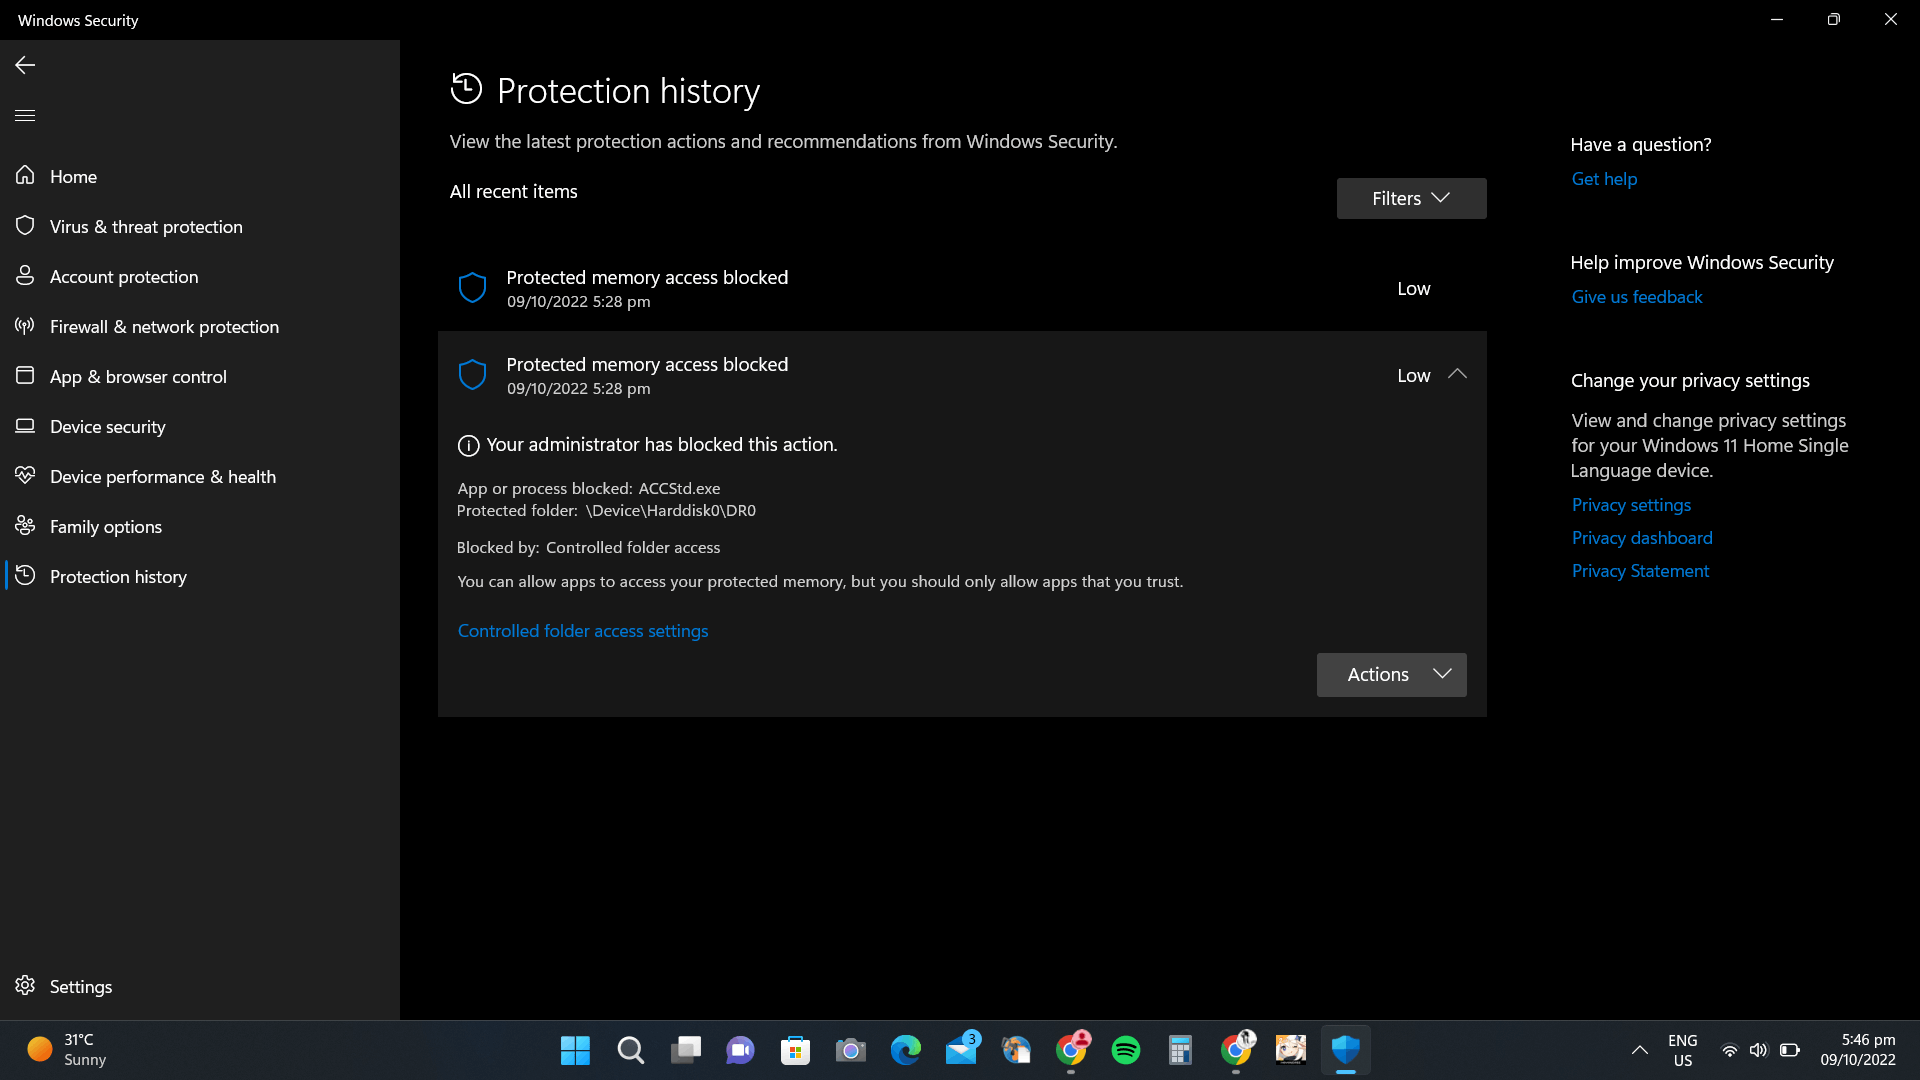The height and width of the screenshot is (1080, 1920).
Task: Open Firewall & network protection
Action: click(x=163, y=326)
